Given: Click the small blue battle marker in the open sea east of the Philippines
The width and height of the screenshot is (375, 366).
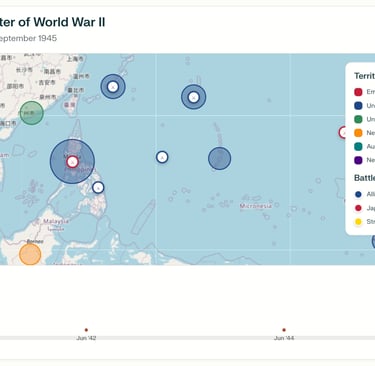Looking at the screenshot, I should [162, 157].
